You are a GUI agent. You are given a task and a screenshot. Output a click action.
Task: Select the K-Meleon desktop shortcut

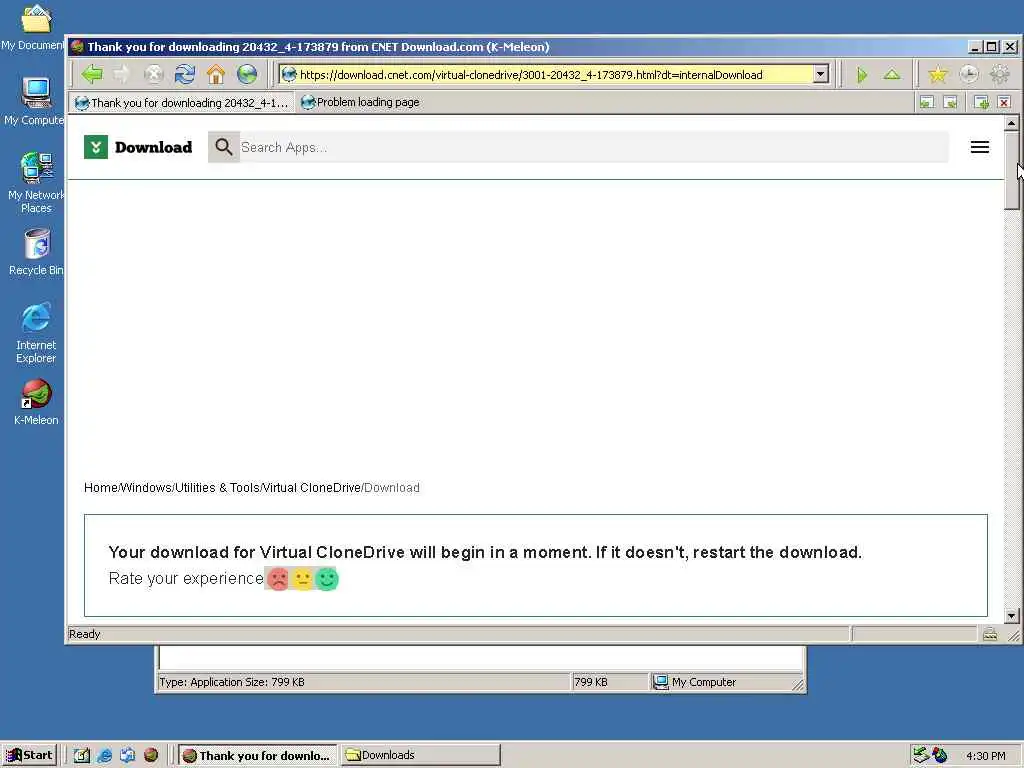[x=36, y=402]
